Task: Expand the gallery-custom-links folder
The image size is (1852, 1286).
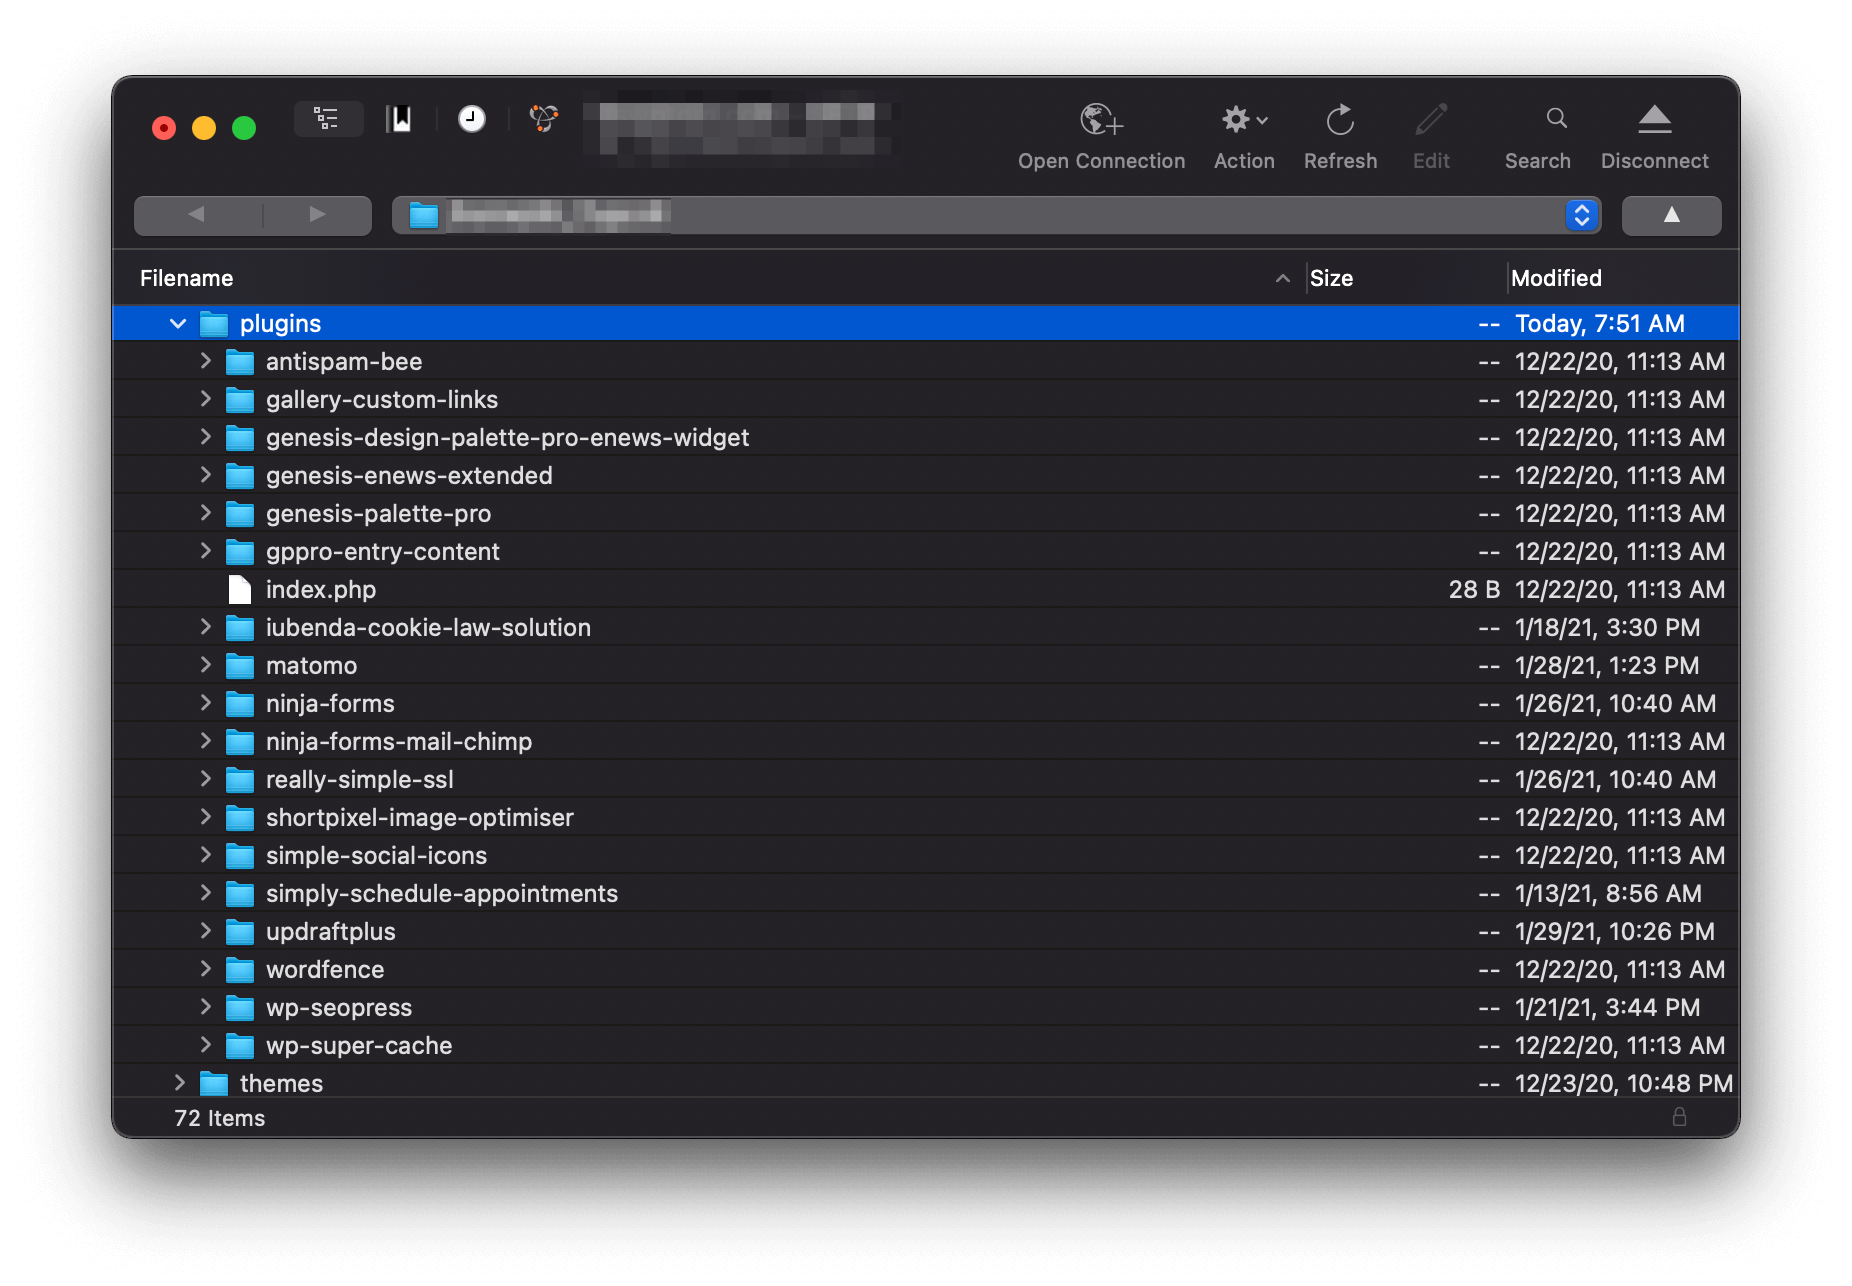Action: (205, 399)
